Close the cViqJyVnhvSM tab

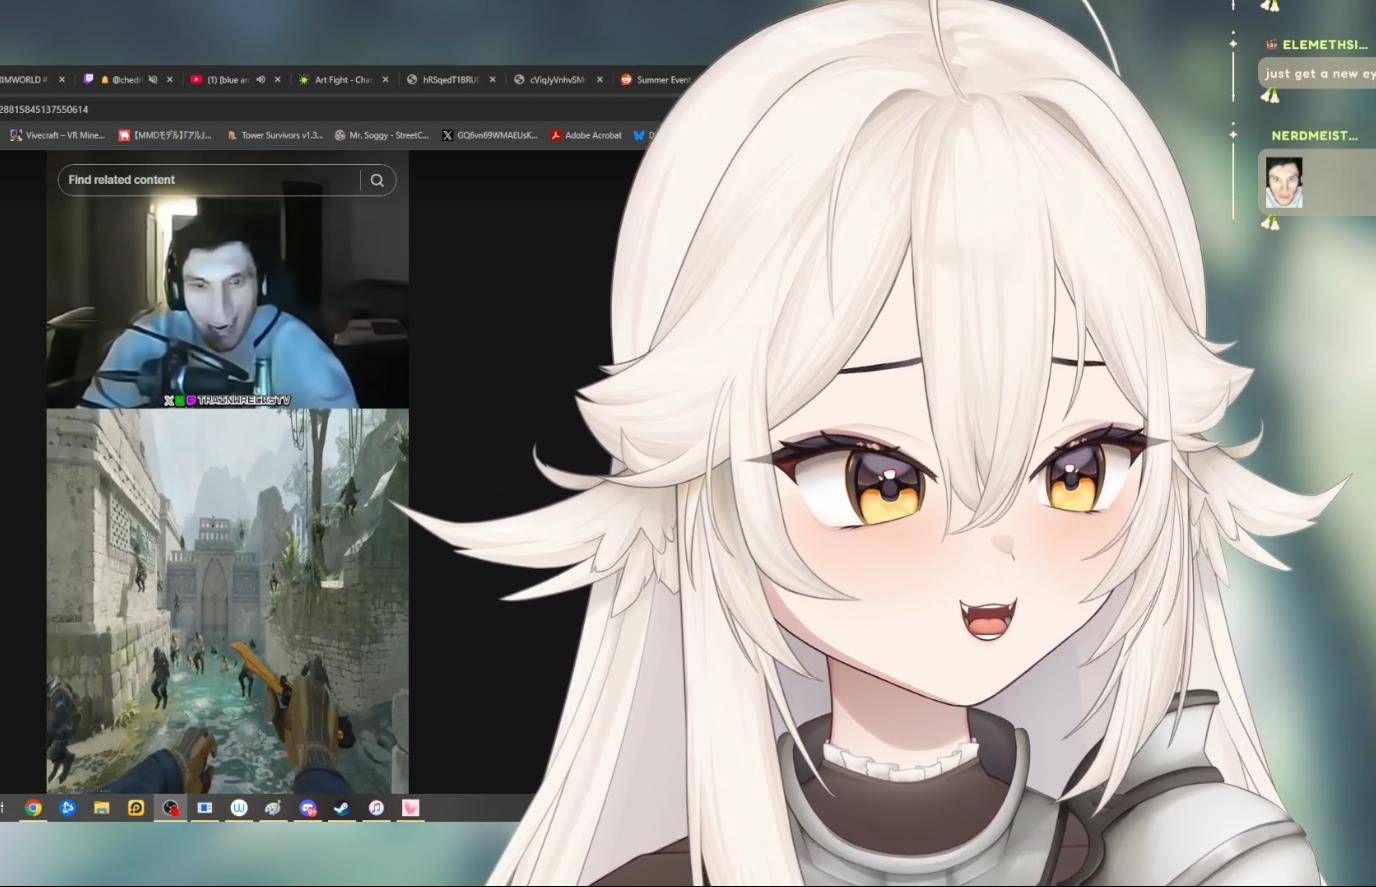(600, 80)
